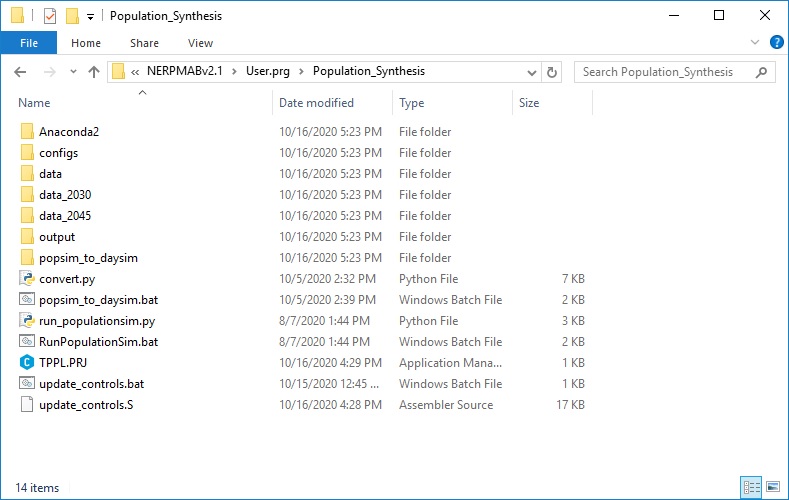The image size is (789, 500).
Task: Sort files by Date modified column
Action: (316, 103)
